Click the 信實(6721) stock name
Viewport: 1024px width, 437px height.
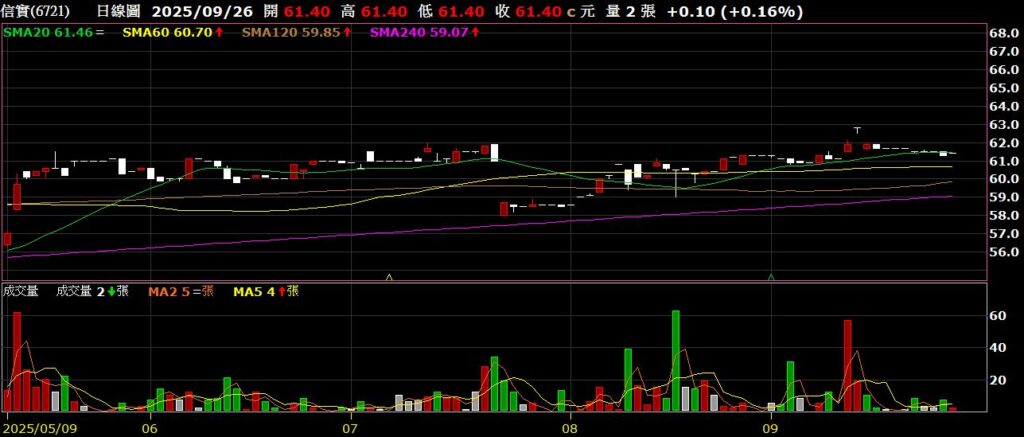pyautogui.click(x=36, y=12)
